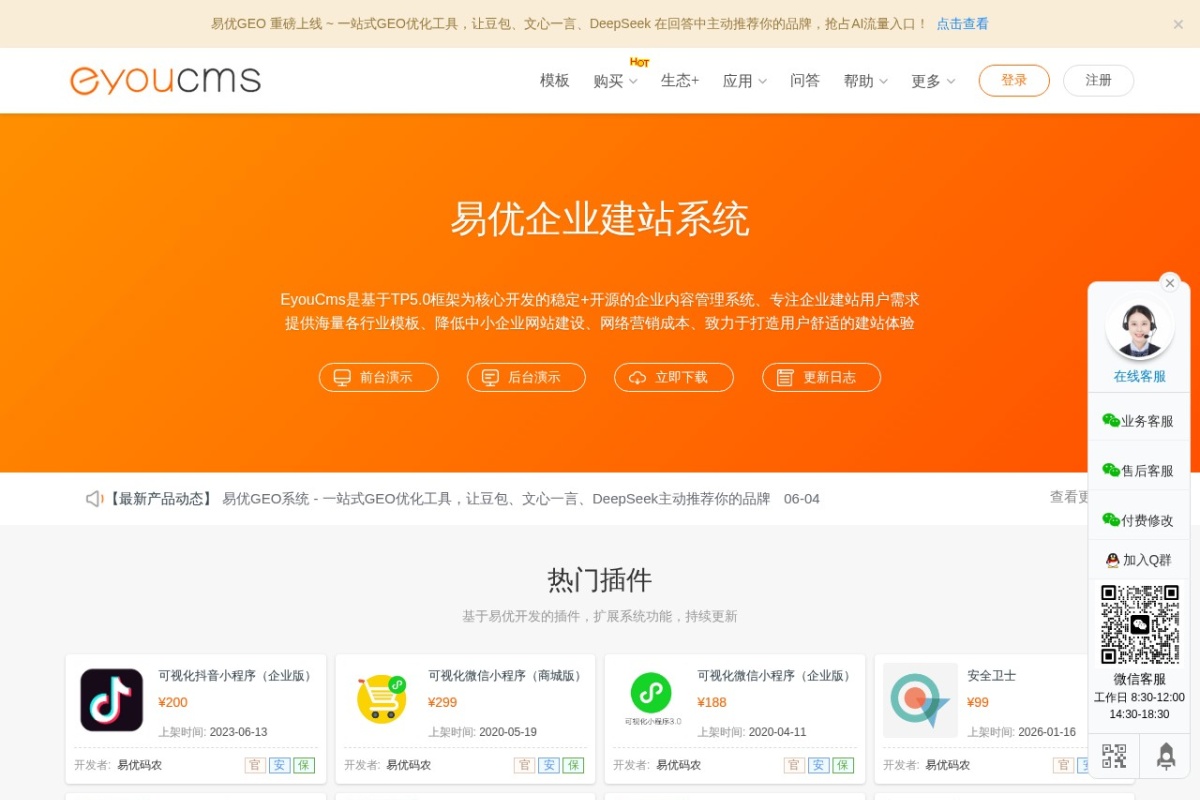Click 保 badge on 微信企业版 card
Image resolution: width=1200 pixels, height=800 pixels.
(843, 765)
